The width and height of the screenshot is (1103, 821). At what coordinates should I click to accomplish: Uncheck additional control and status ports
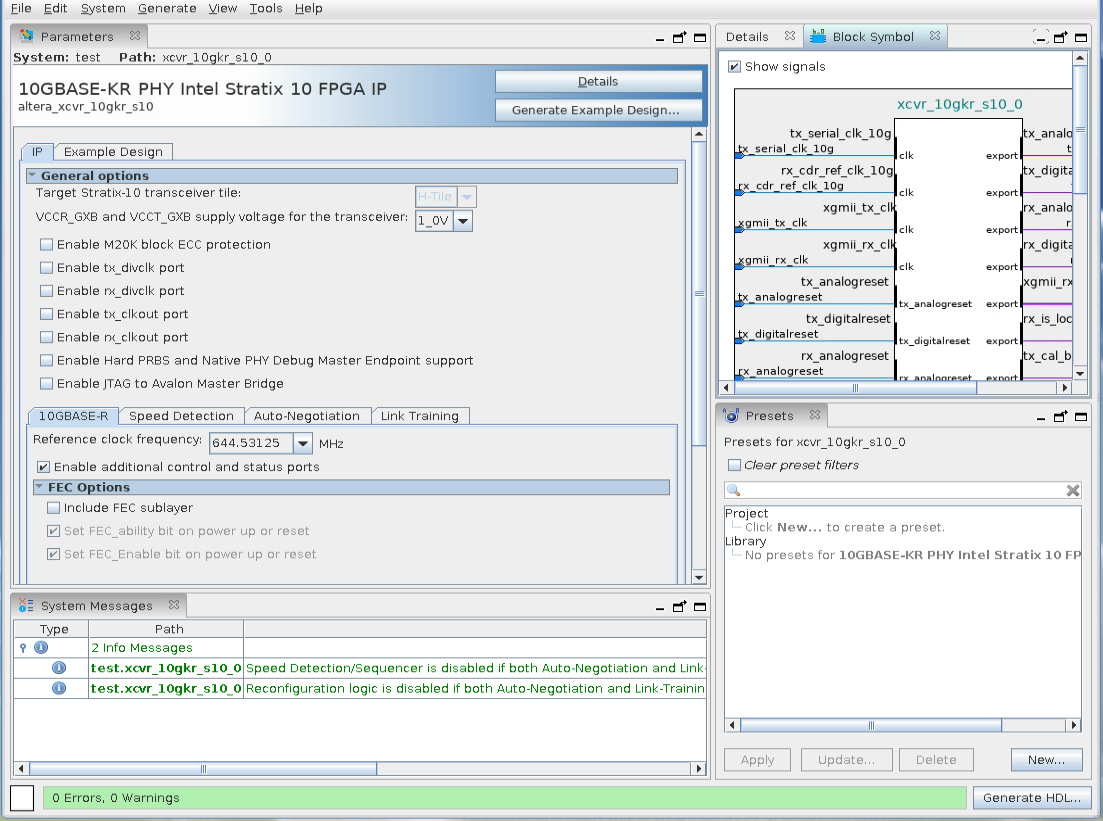pyautogui.click(x=44, y=466)
